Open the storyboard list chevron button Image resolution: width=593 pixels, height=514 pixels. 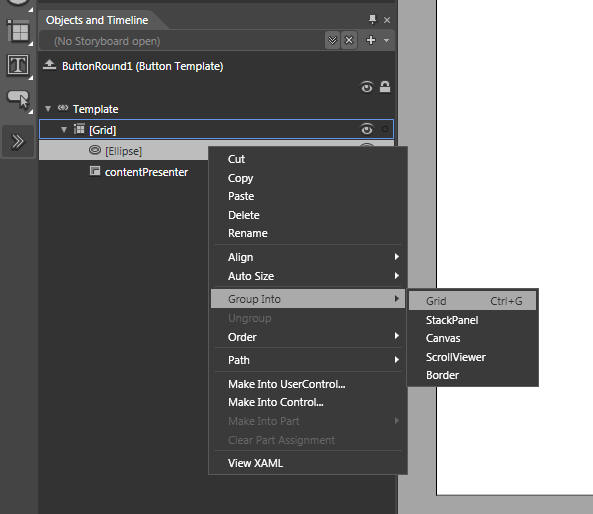332,40
